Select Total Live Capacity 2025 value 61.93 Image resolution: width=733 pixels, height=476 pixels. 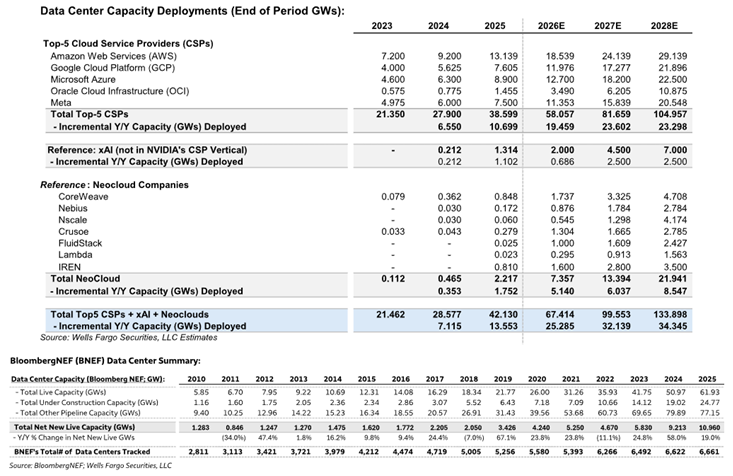(x=711, y=393)
